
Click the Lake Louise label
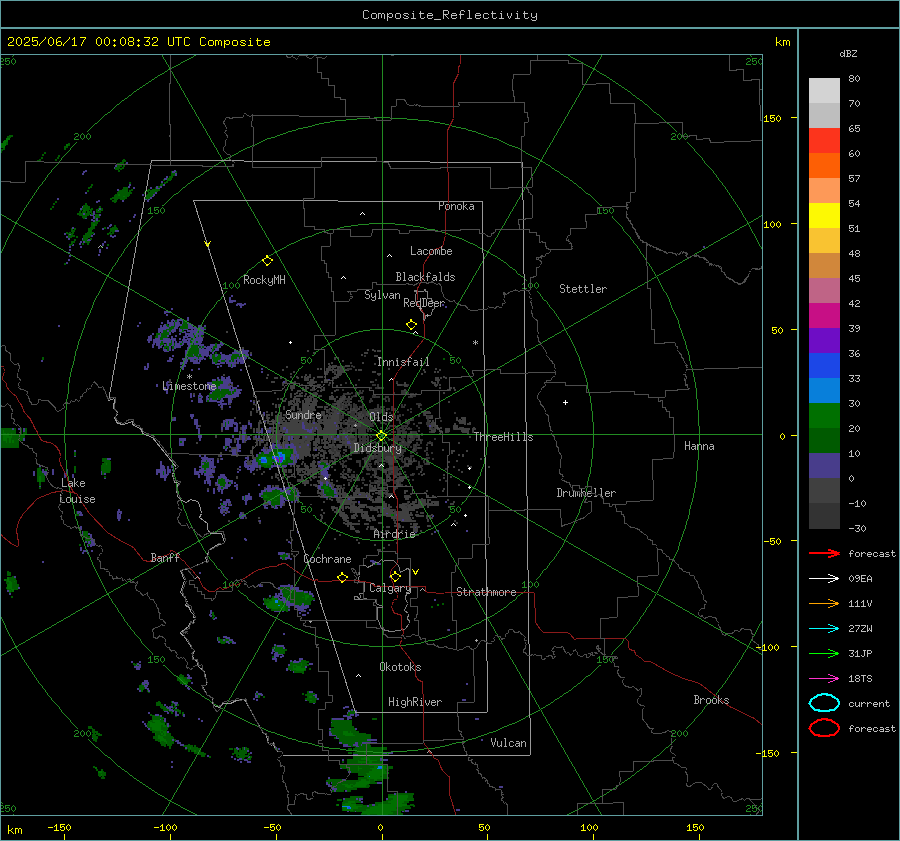point(77,491)
